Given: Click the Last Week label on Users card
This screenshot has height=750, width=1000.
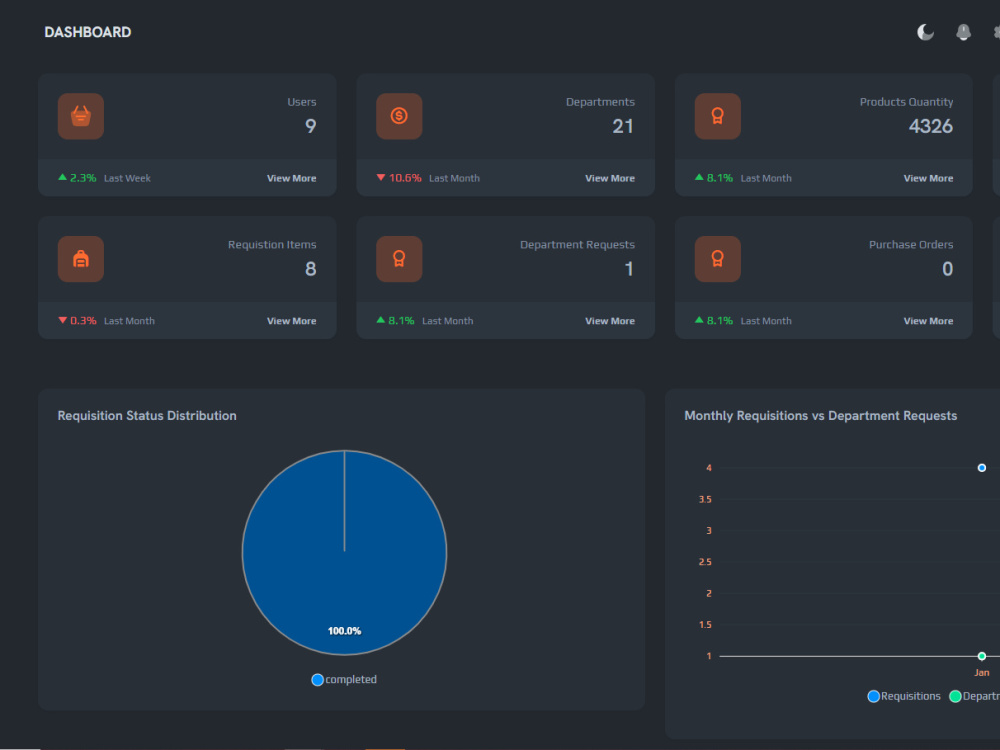Looking at the screenshot, I should click(x=127, y=179).
